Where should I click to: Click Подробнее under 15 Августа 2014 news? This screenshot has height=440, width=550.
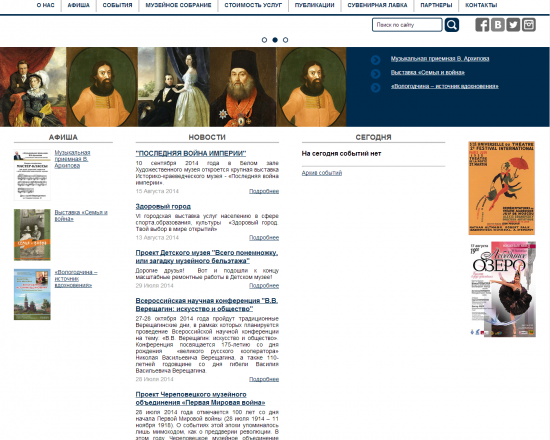click(x=264, y=191)
